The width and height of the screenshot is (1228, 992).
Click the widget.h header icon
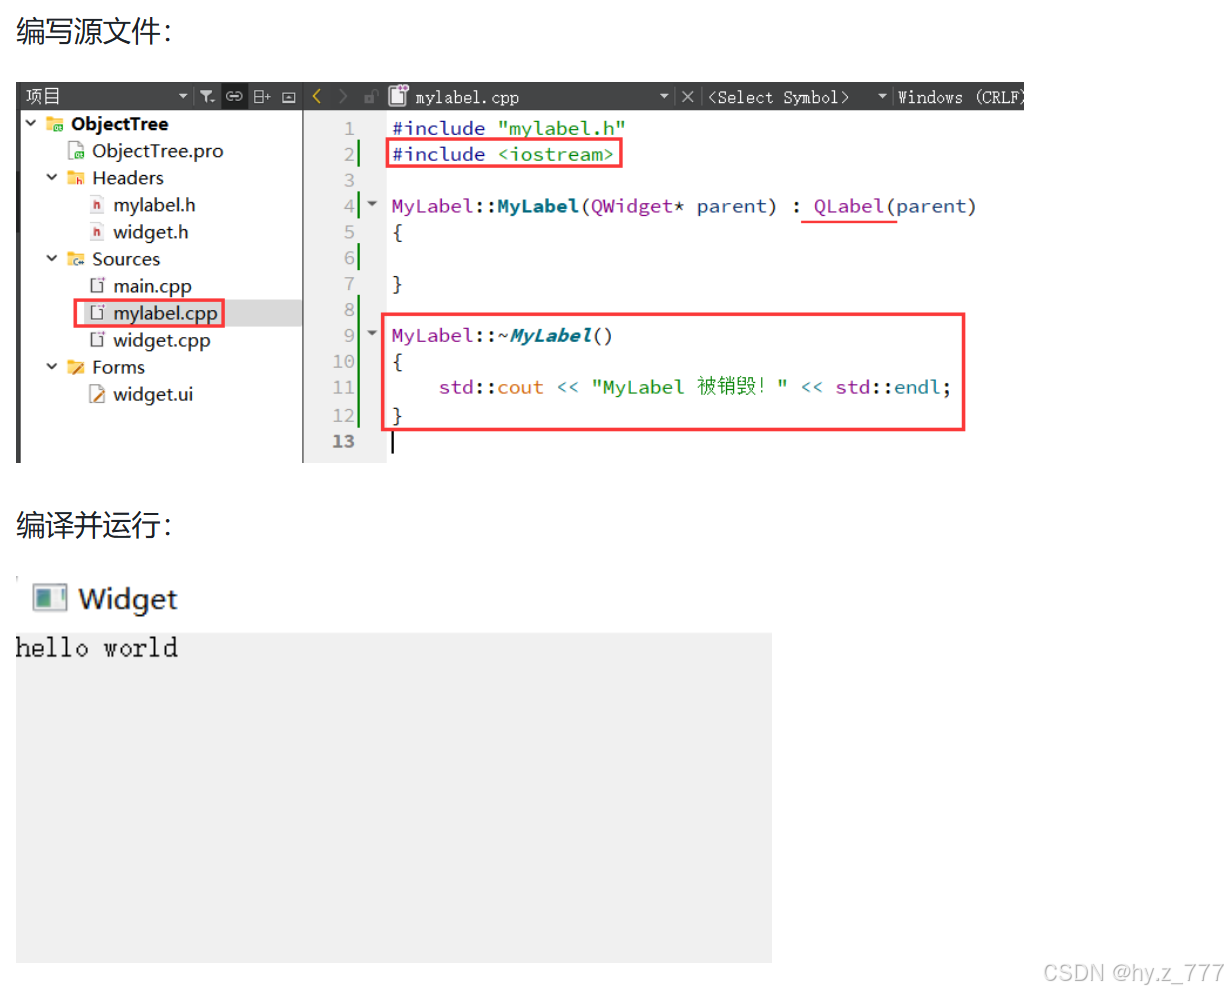point(97,231)
